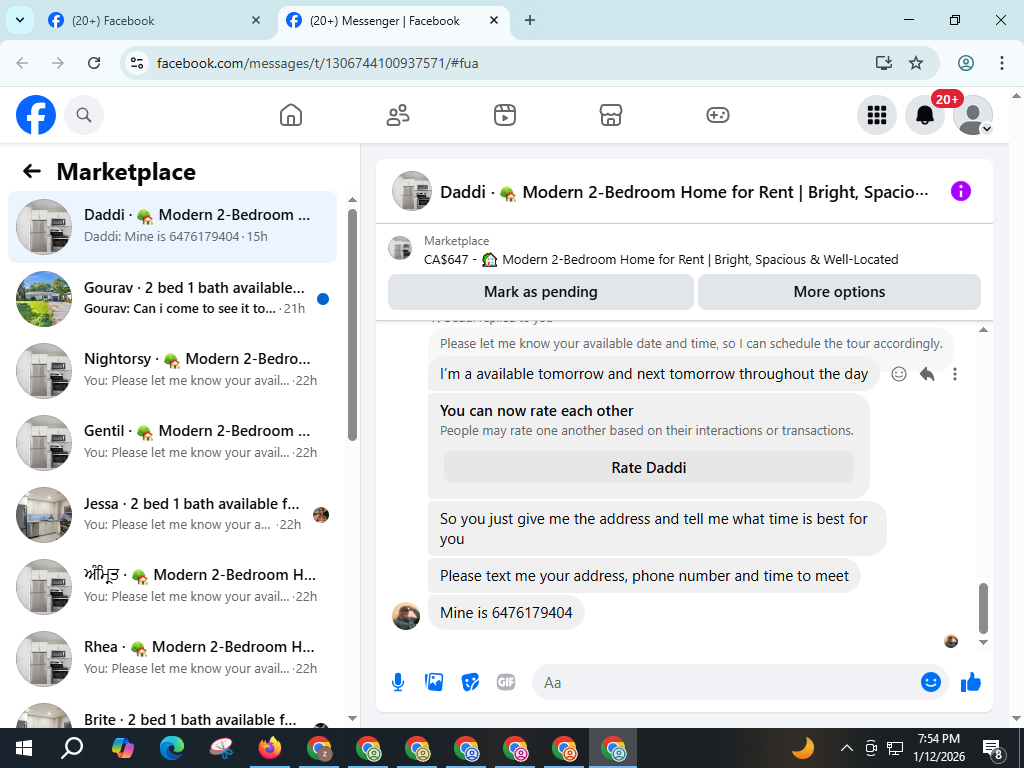Choose a GIF icon
Screen dimensions: 1024x768
pos(506,682)
